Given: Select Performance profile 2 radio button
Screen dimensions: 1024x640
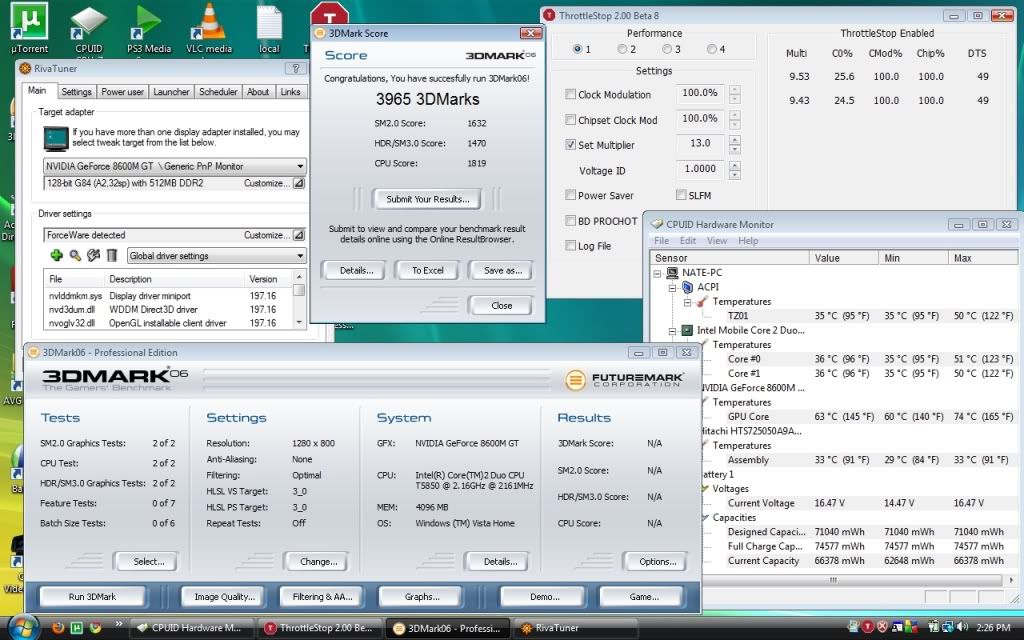Looking at the screenshot, I should [622, 49].
